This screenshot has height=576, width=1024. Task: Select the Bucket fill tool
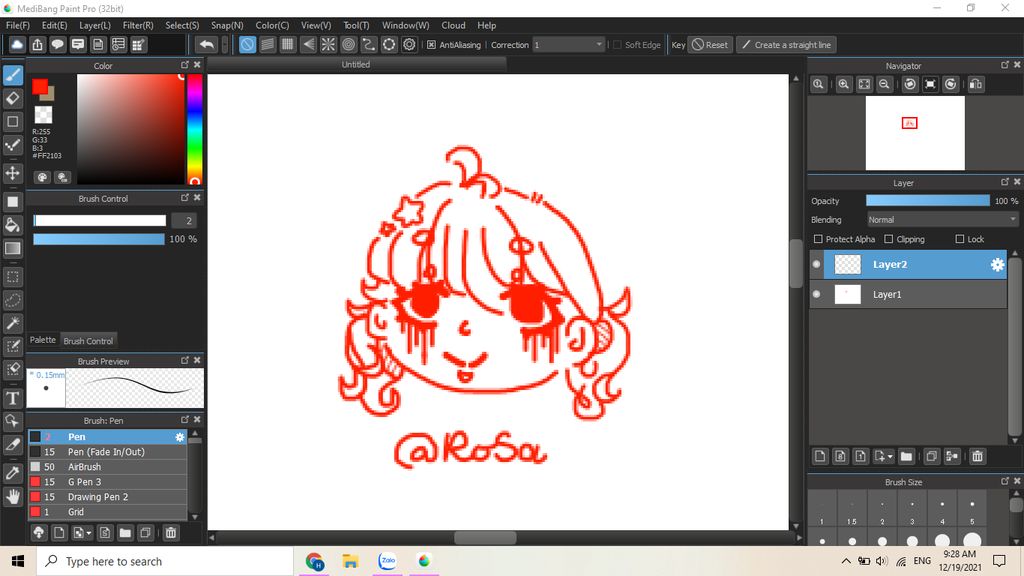click(x=12, y=225)
